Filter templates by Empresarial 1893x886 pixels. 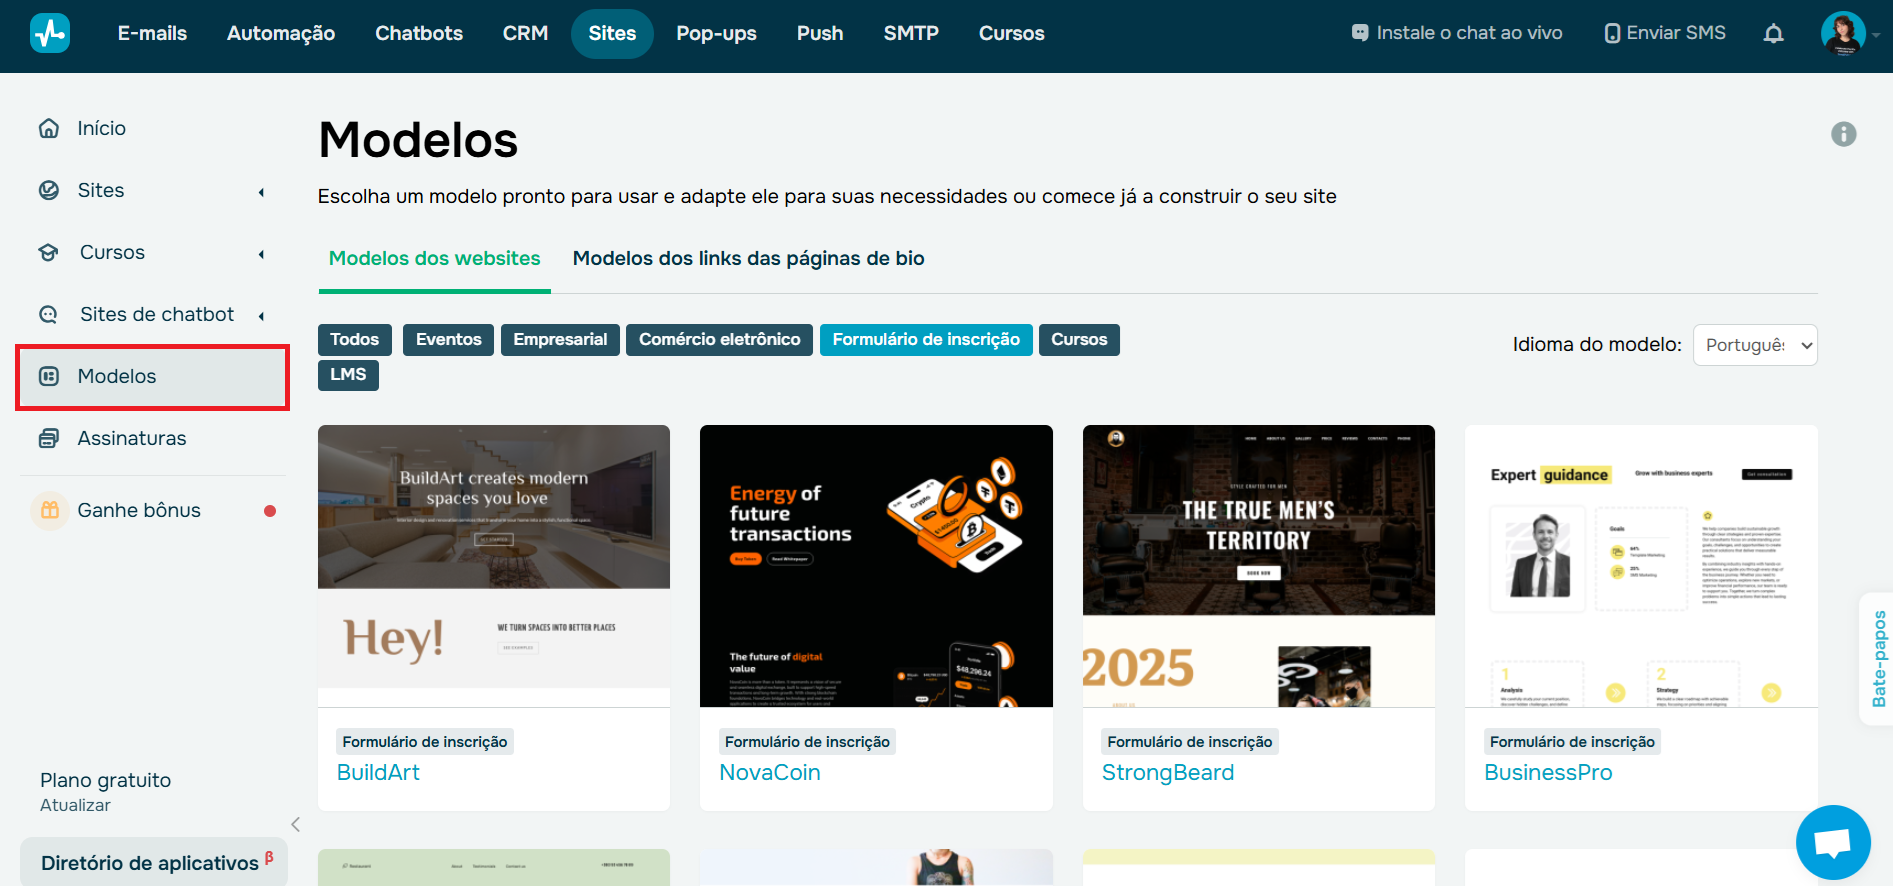coord(560,340)
